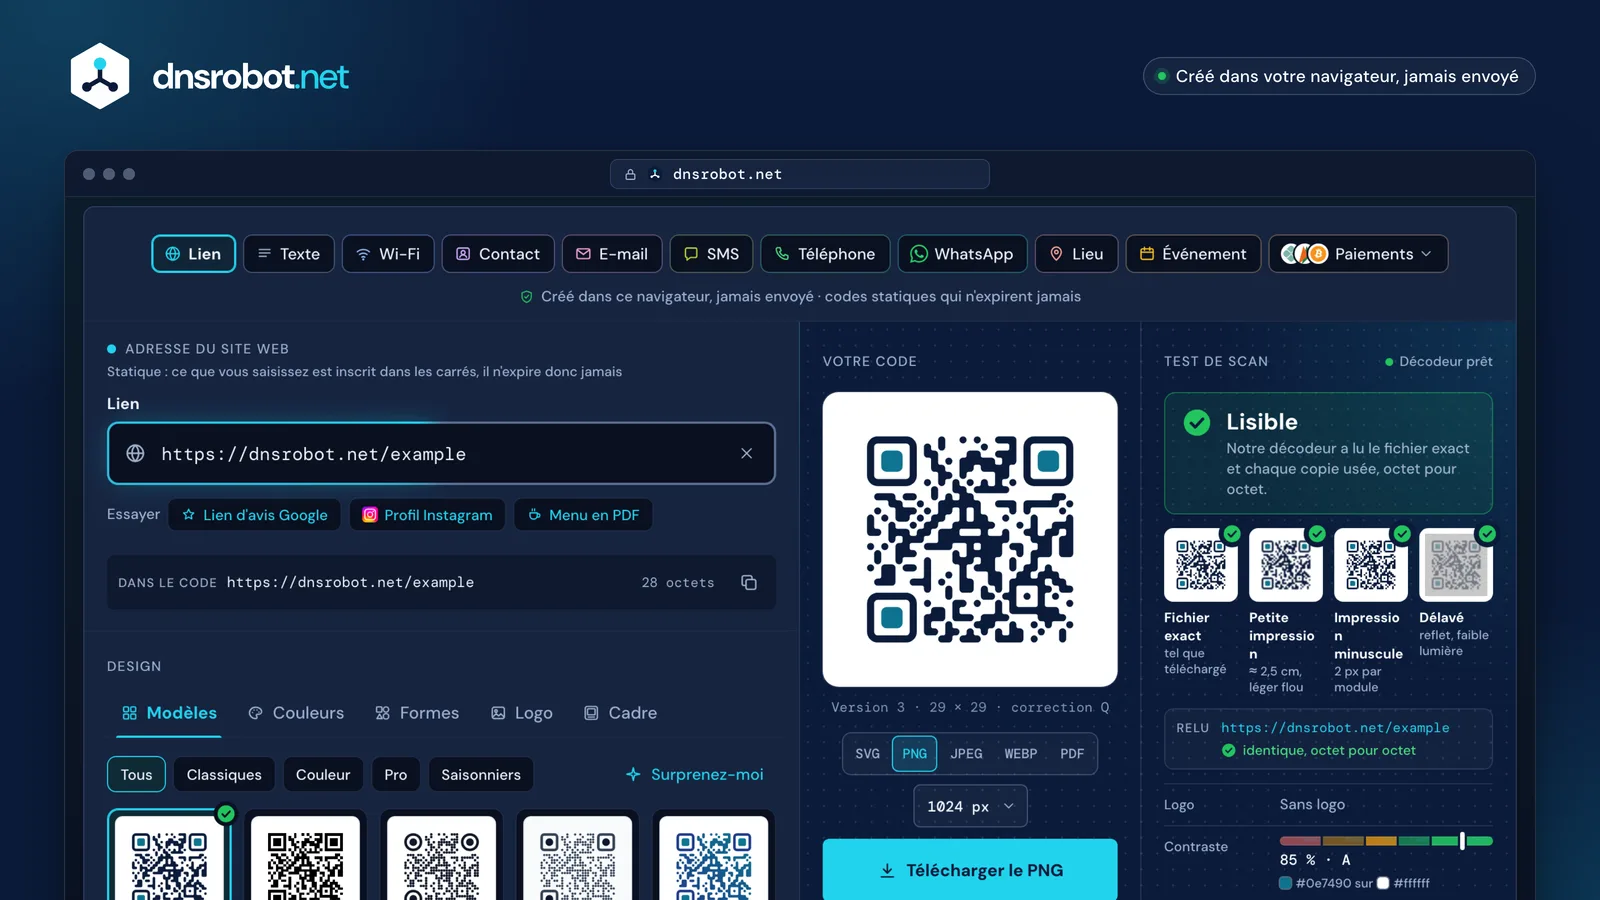
Task: Click the Surprenez-moi sparkle icon
Action: [x=633, y=774]
